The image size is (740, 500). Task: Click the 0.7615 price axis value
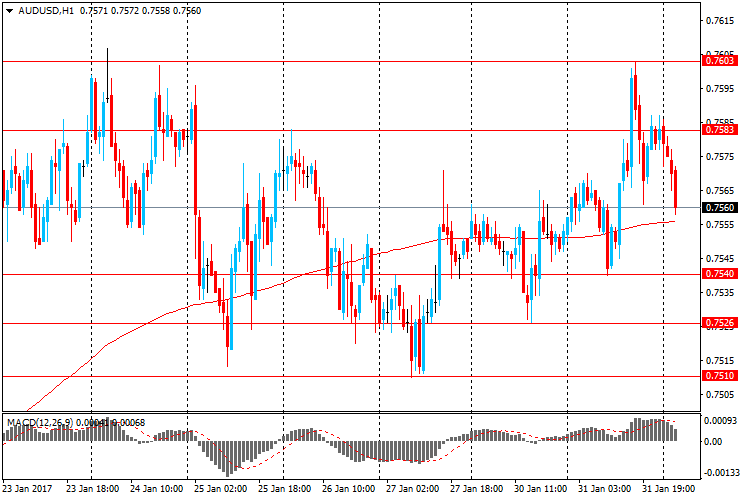[x=719, y=20]
